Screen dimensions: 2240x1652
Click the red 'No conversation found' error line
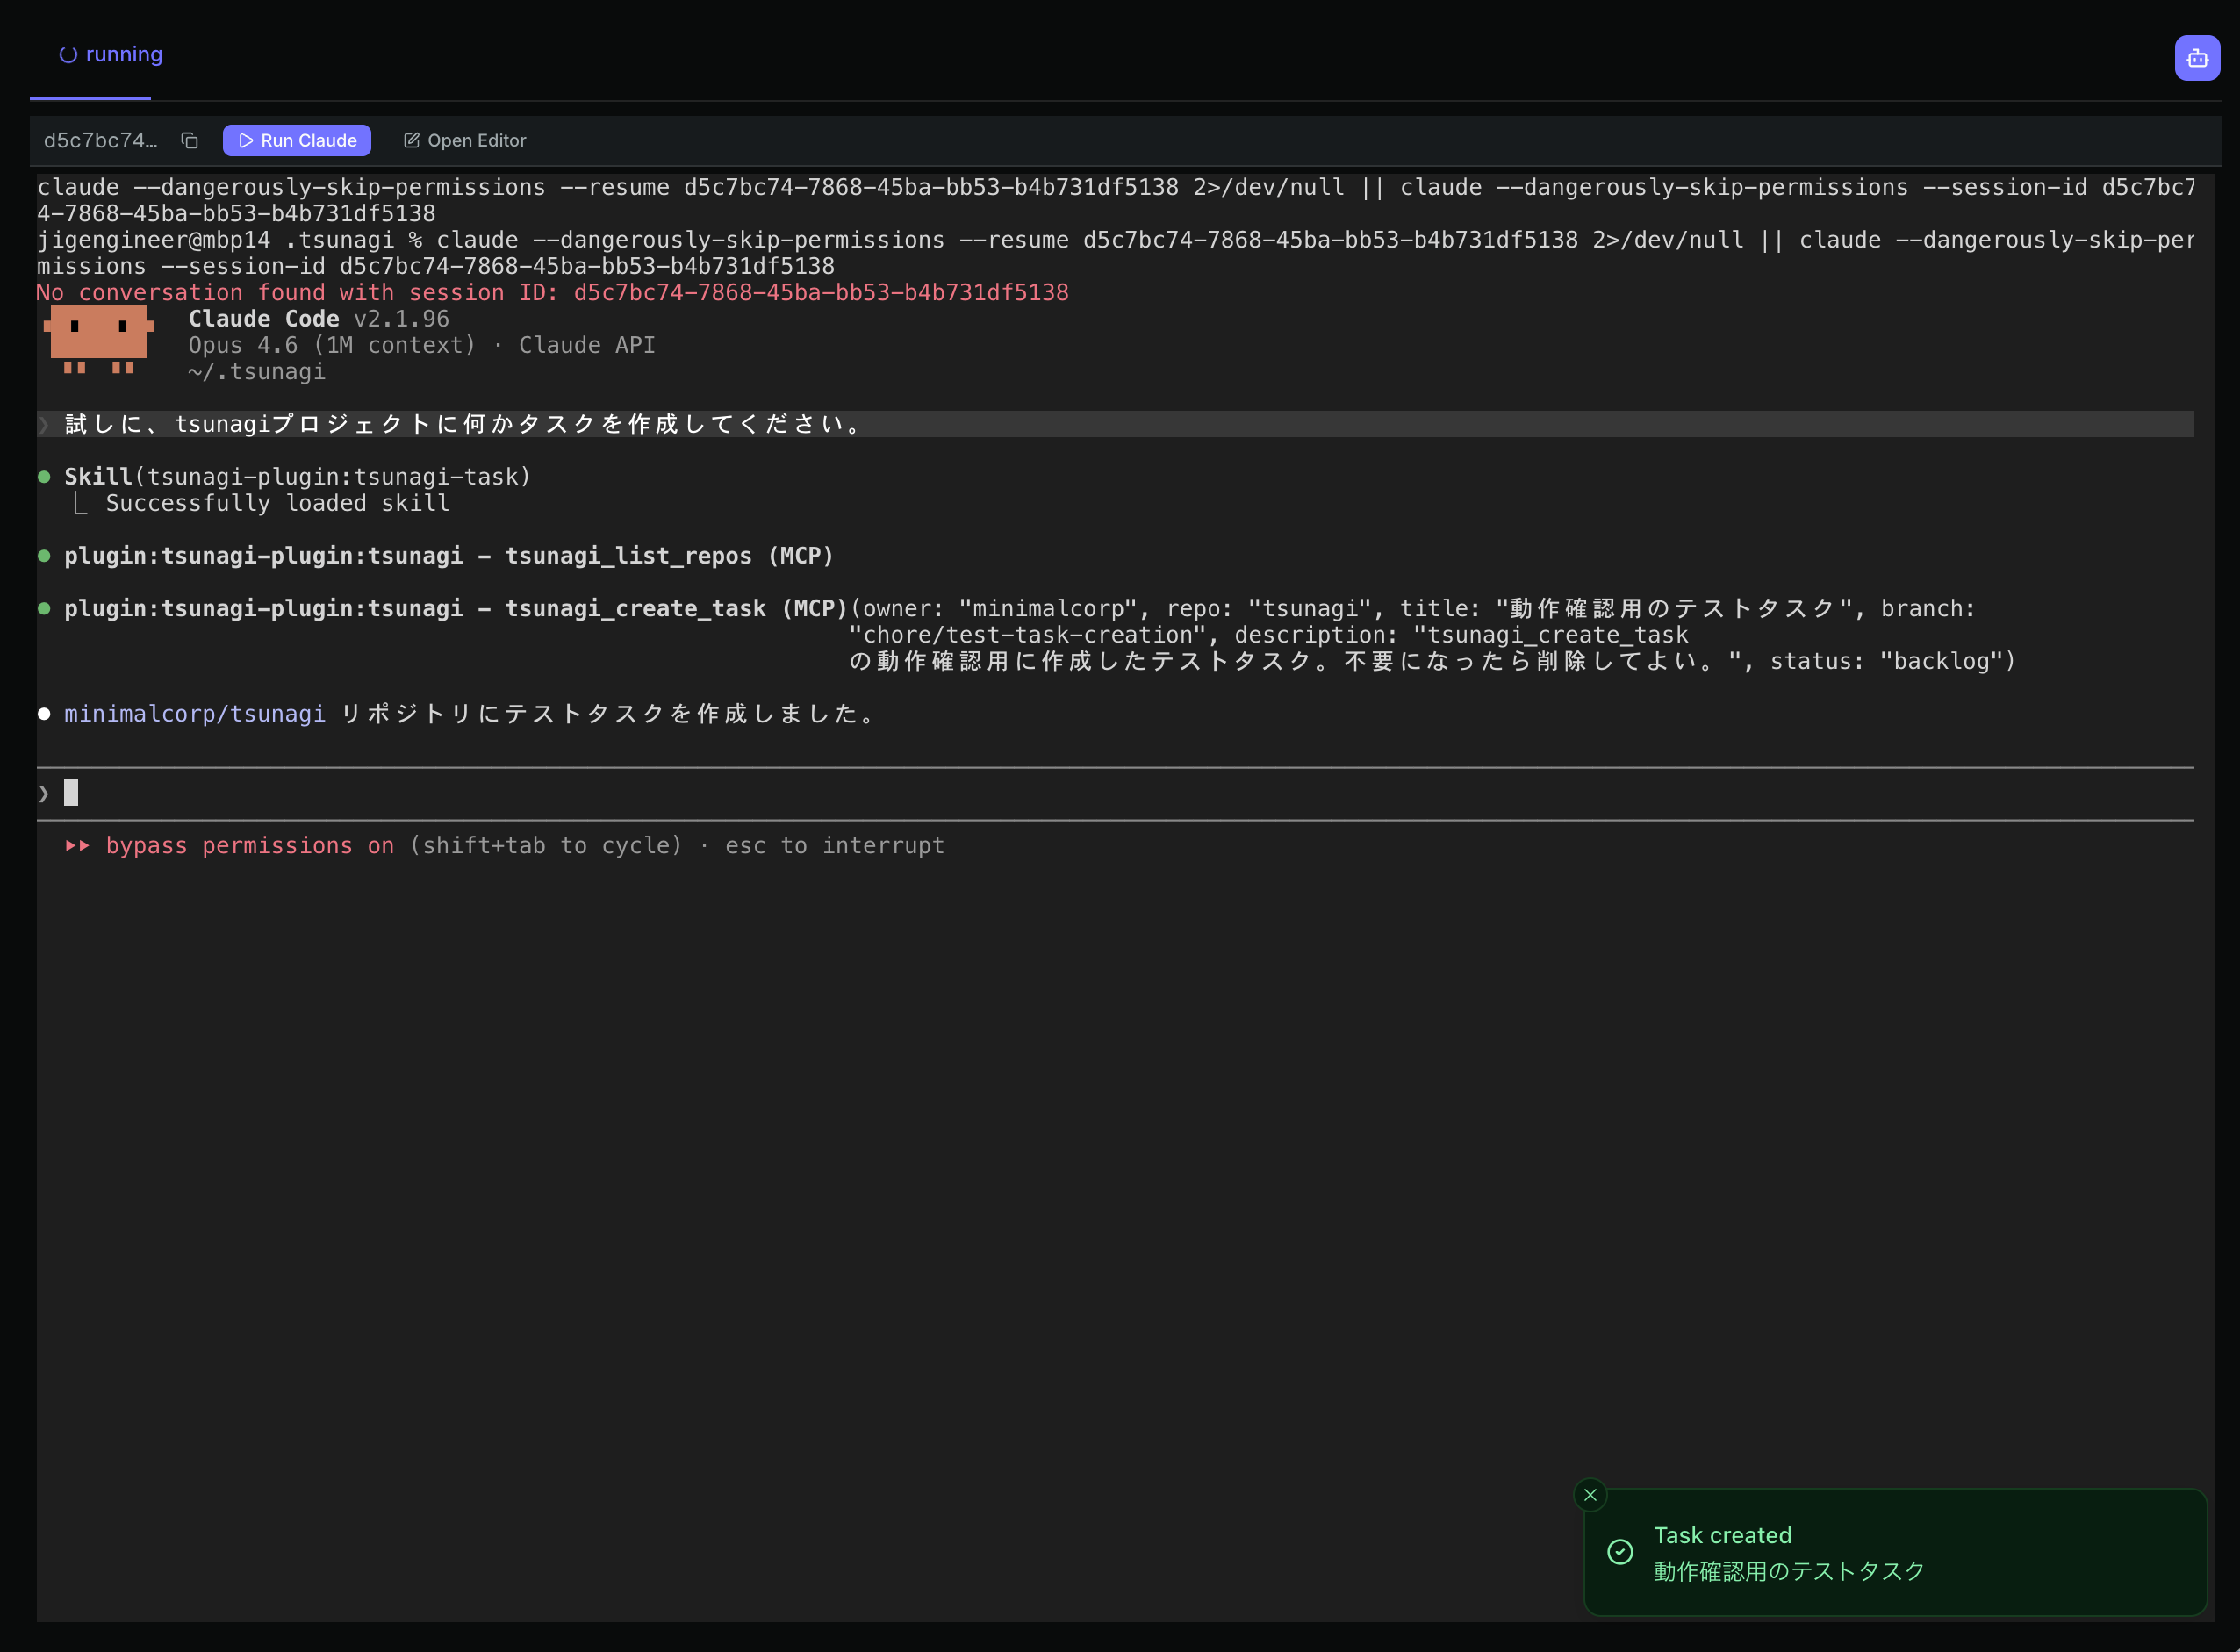point(553,293)
